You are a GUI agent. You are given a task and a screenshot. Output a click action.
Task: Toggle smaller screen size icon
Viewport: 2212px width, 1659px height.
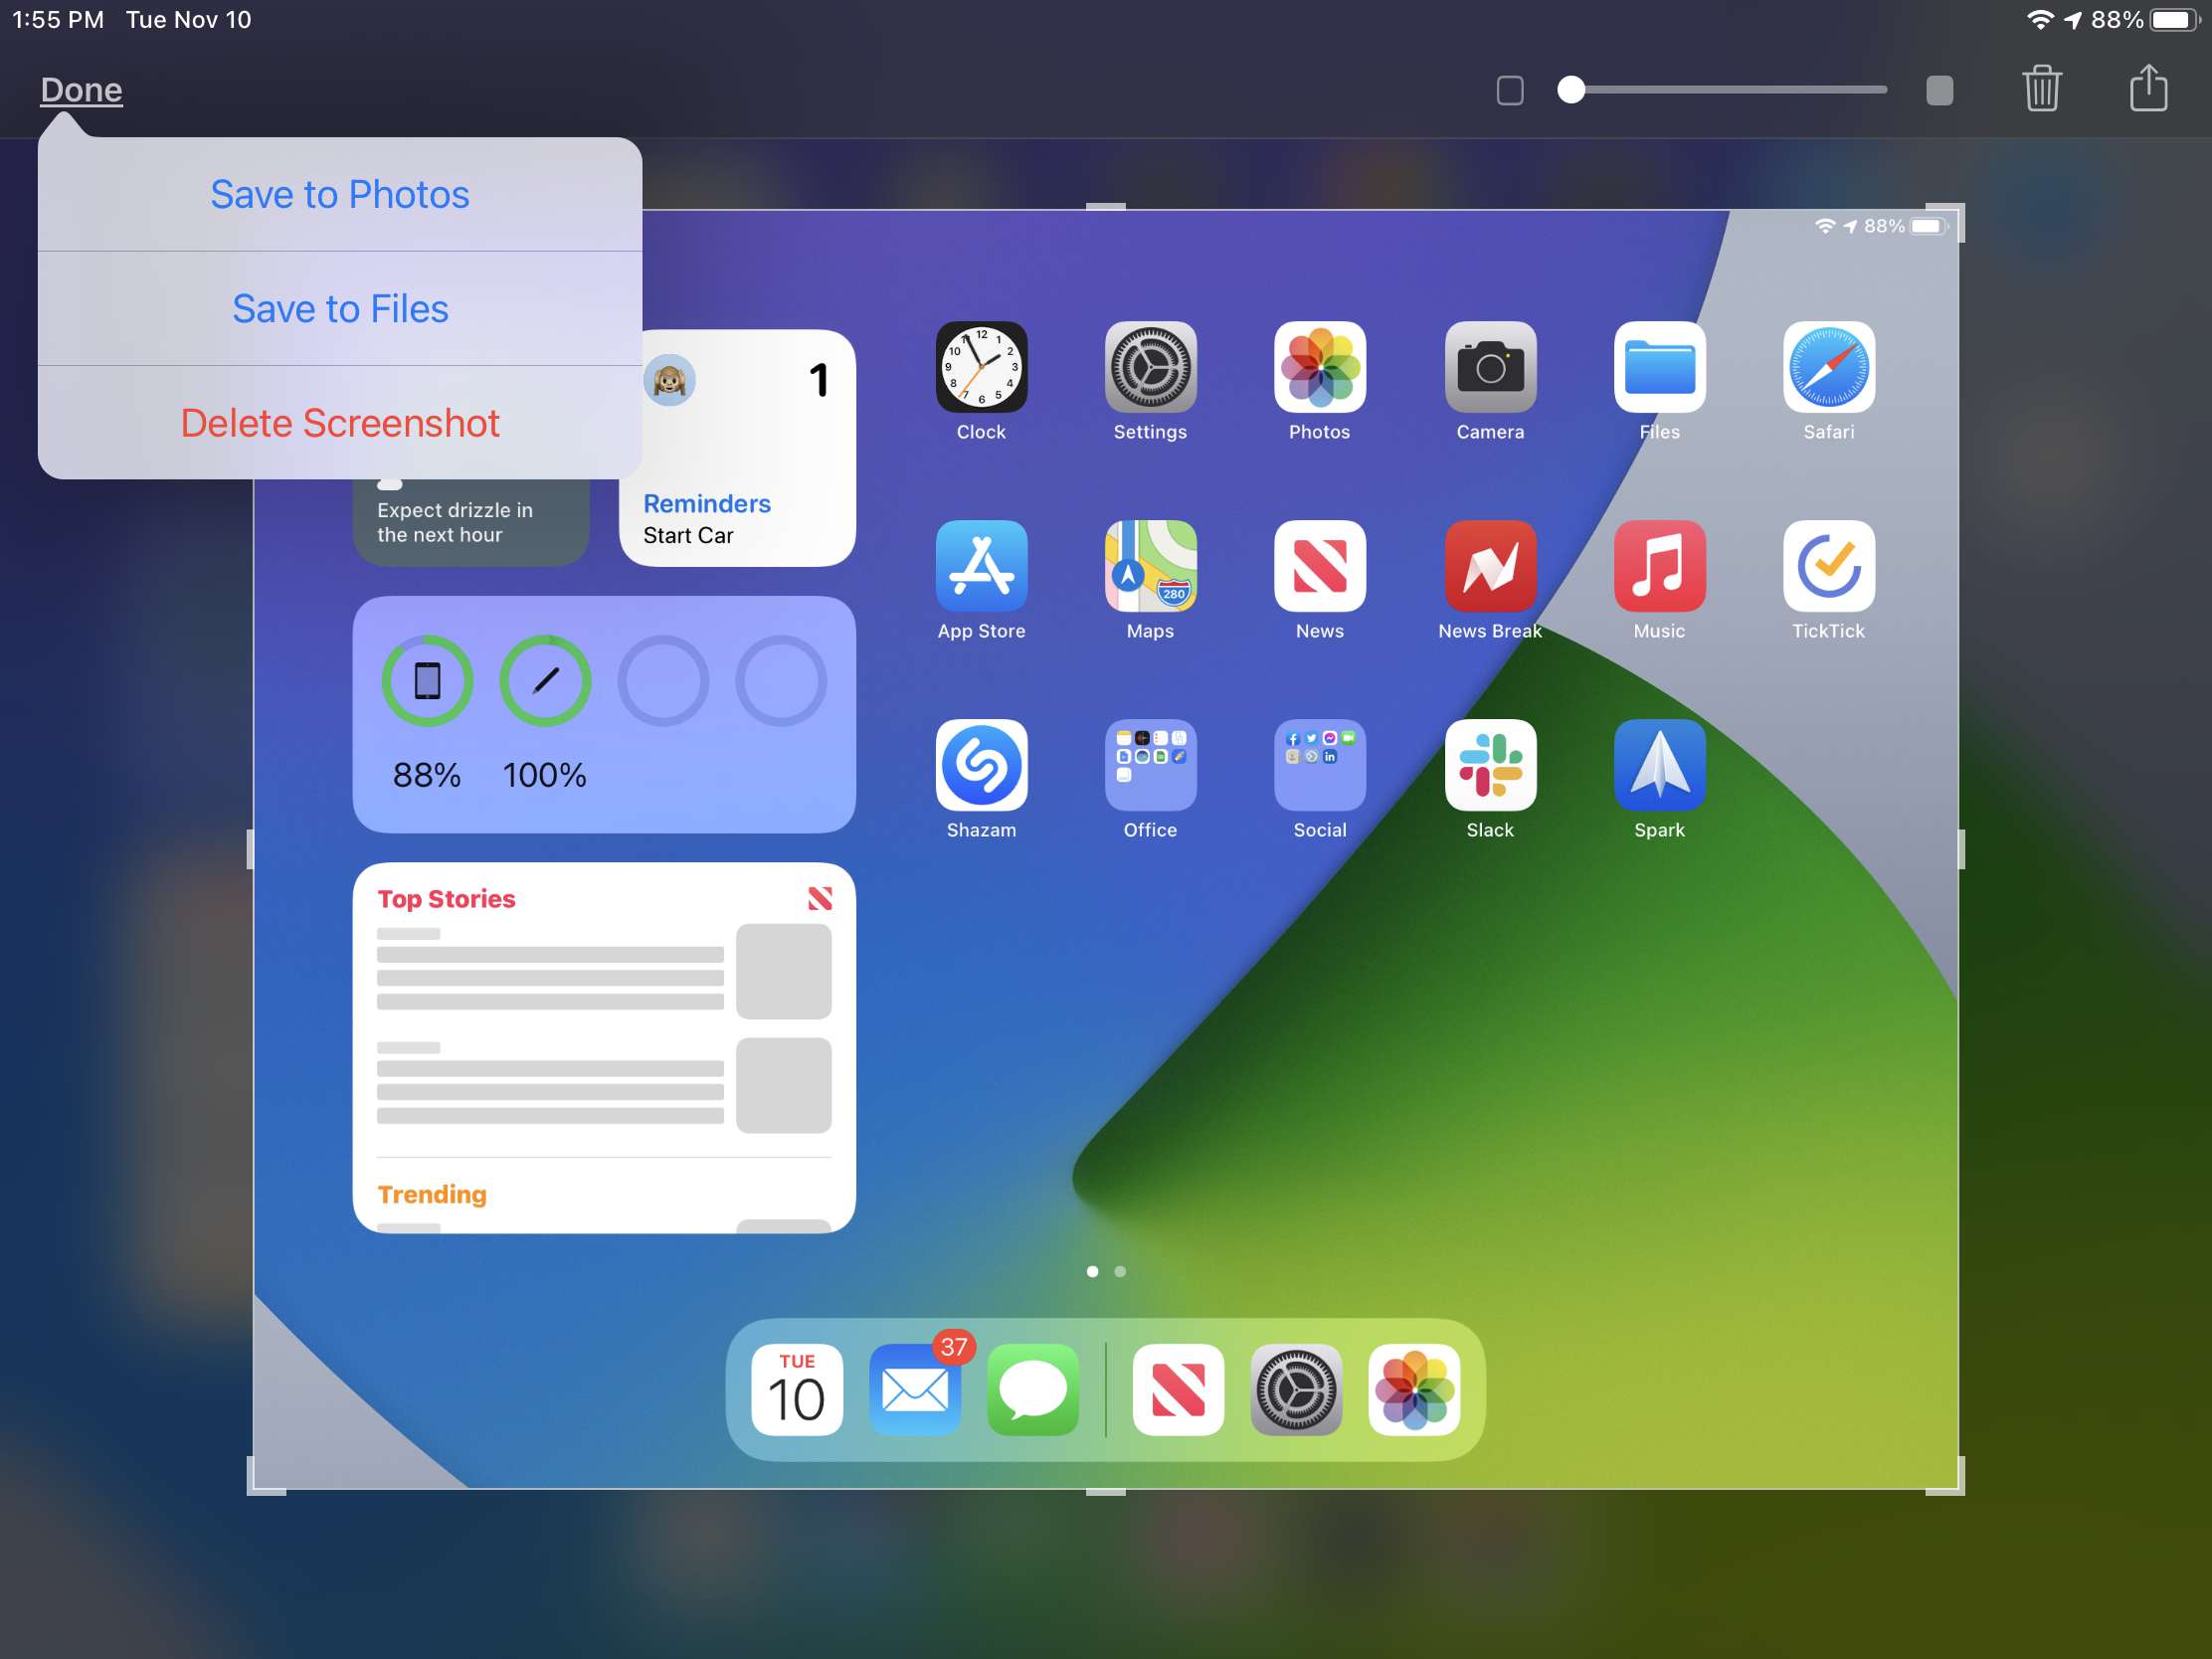tap(1509, 89)
